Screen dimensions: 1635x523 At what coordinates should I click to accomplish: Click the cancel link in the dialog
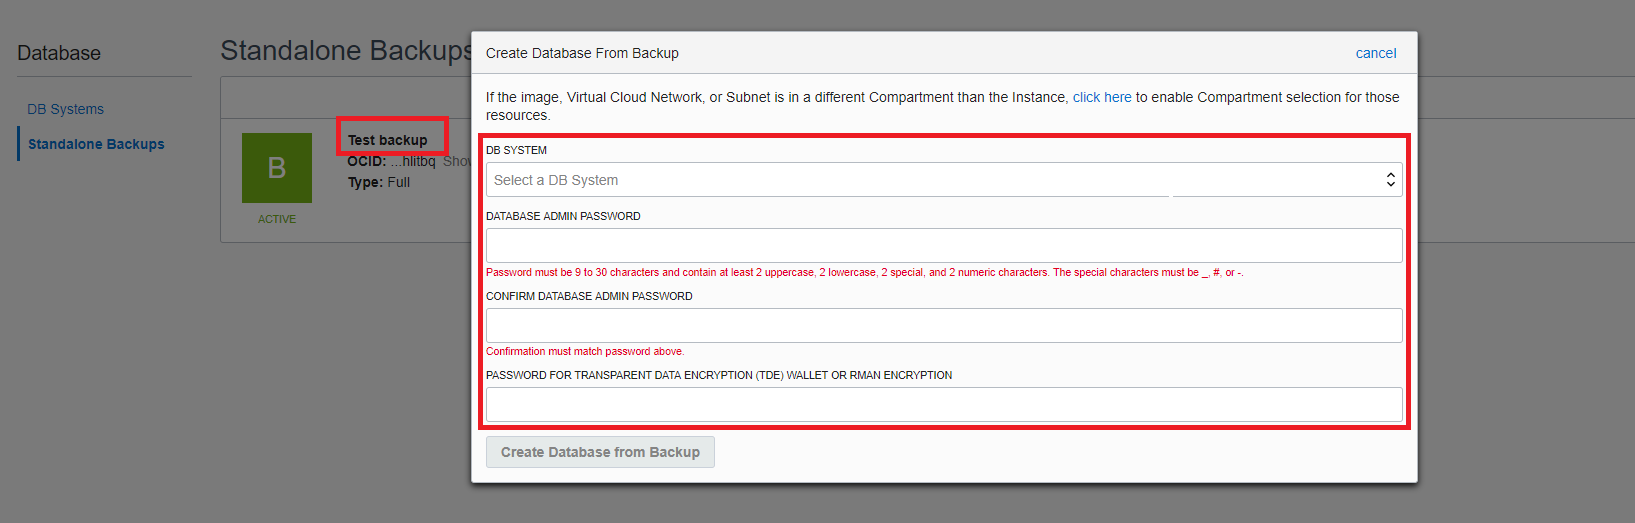point(1375,53)
